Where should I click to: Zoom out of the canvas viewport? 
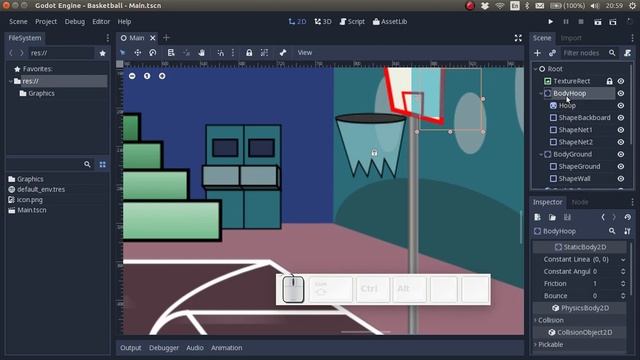(x=132, y=76)
